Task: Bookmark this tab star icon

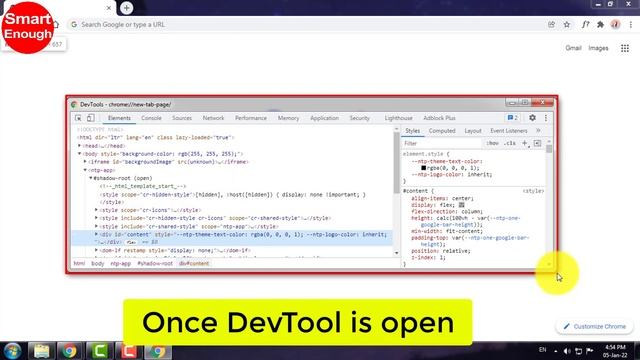Action: click(x=567, y=24)
